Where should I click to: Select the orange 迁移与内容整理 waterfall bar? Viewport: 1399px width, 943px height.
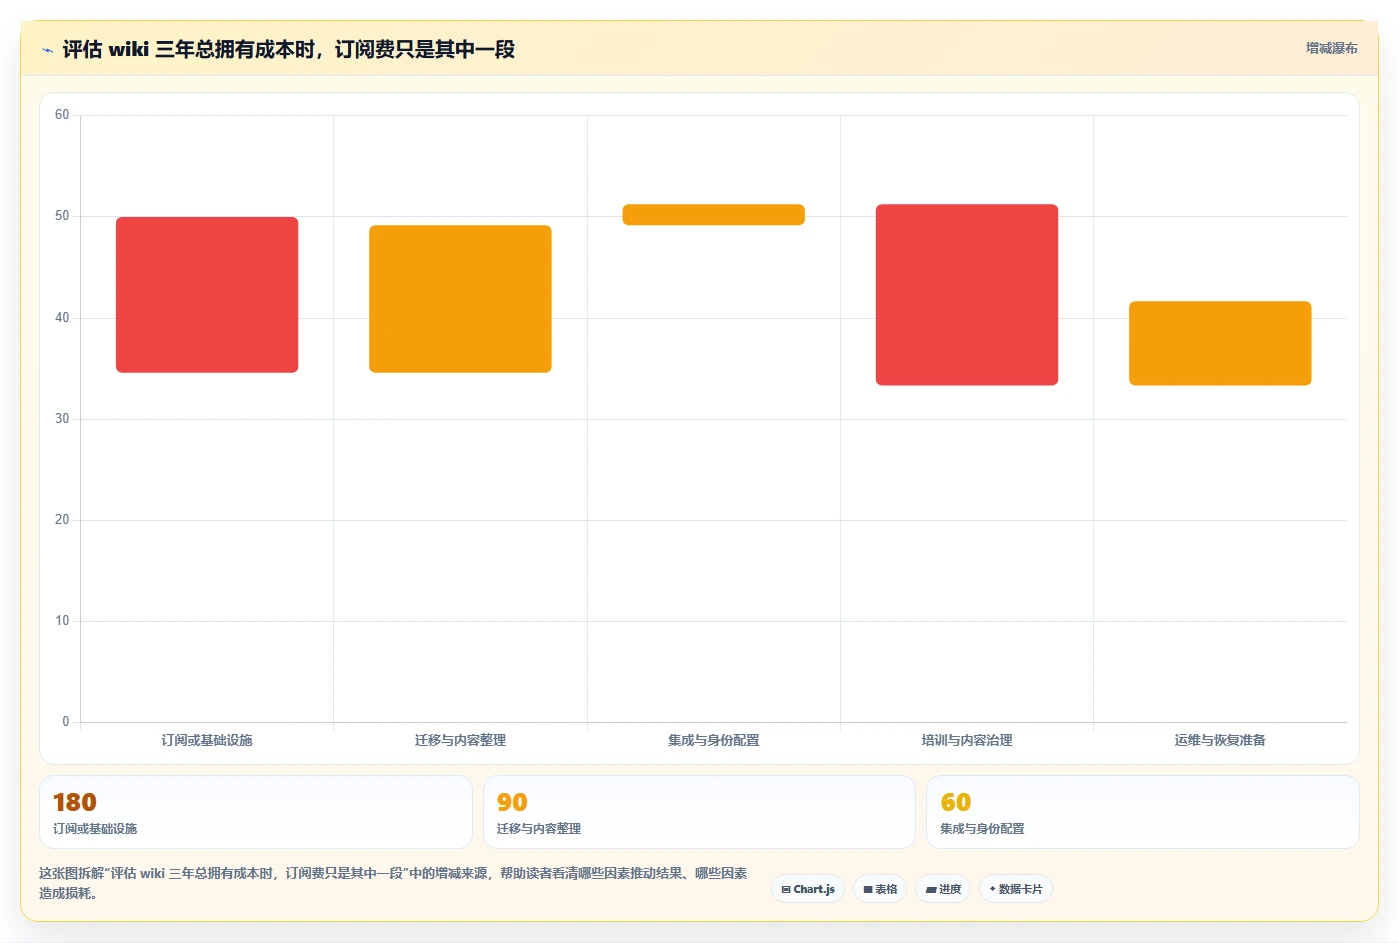pyautogui.click(x=460, y=299)
